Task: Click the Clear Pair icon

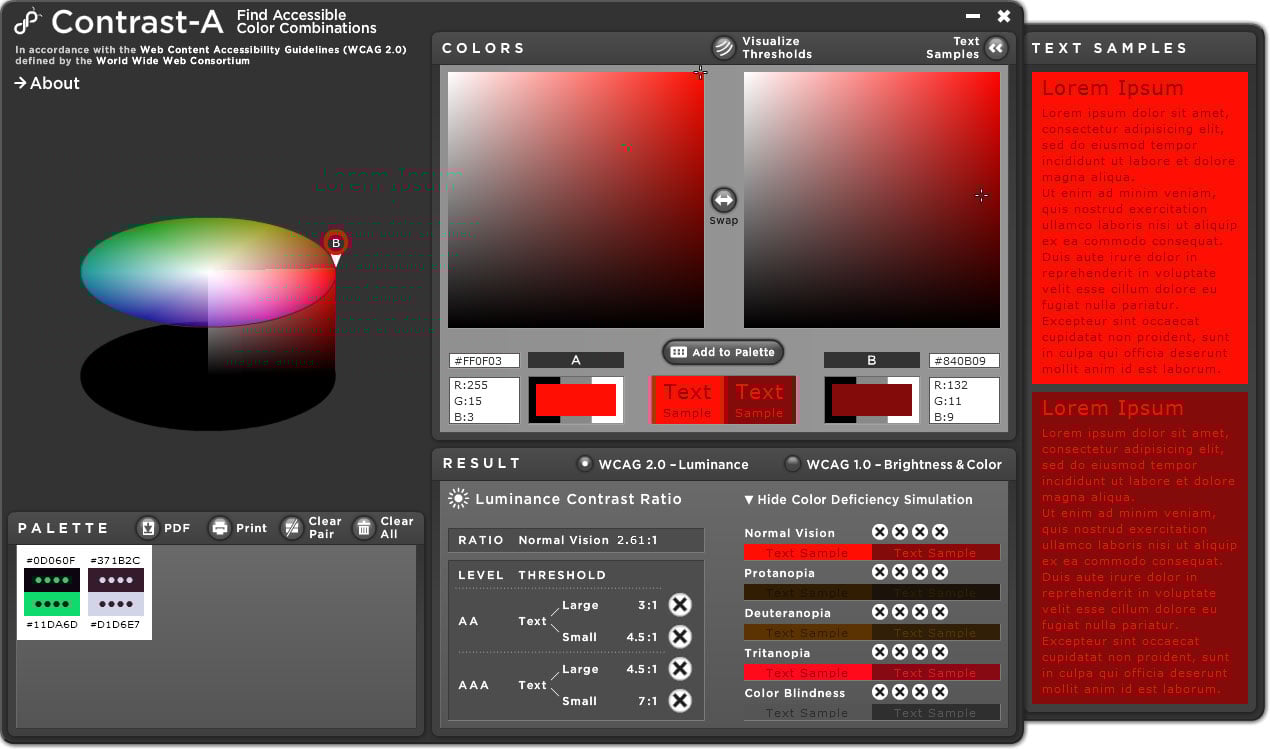Action: (x=291, y=528)
